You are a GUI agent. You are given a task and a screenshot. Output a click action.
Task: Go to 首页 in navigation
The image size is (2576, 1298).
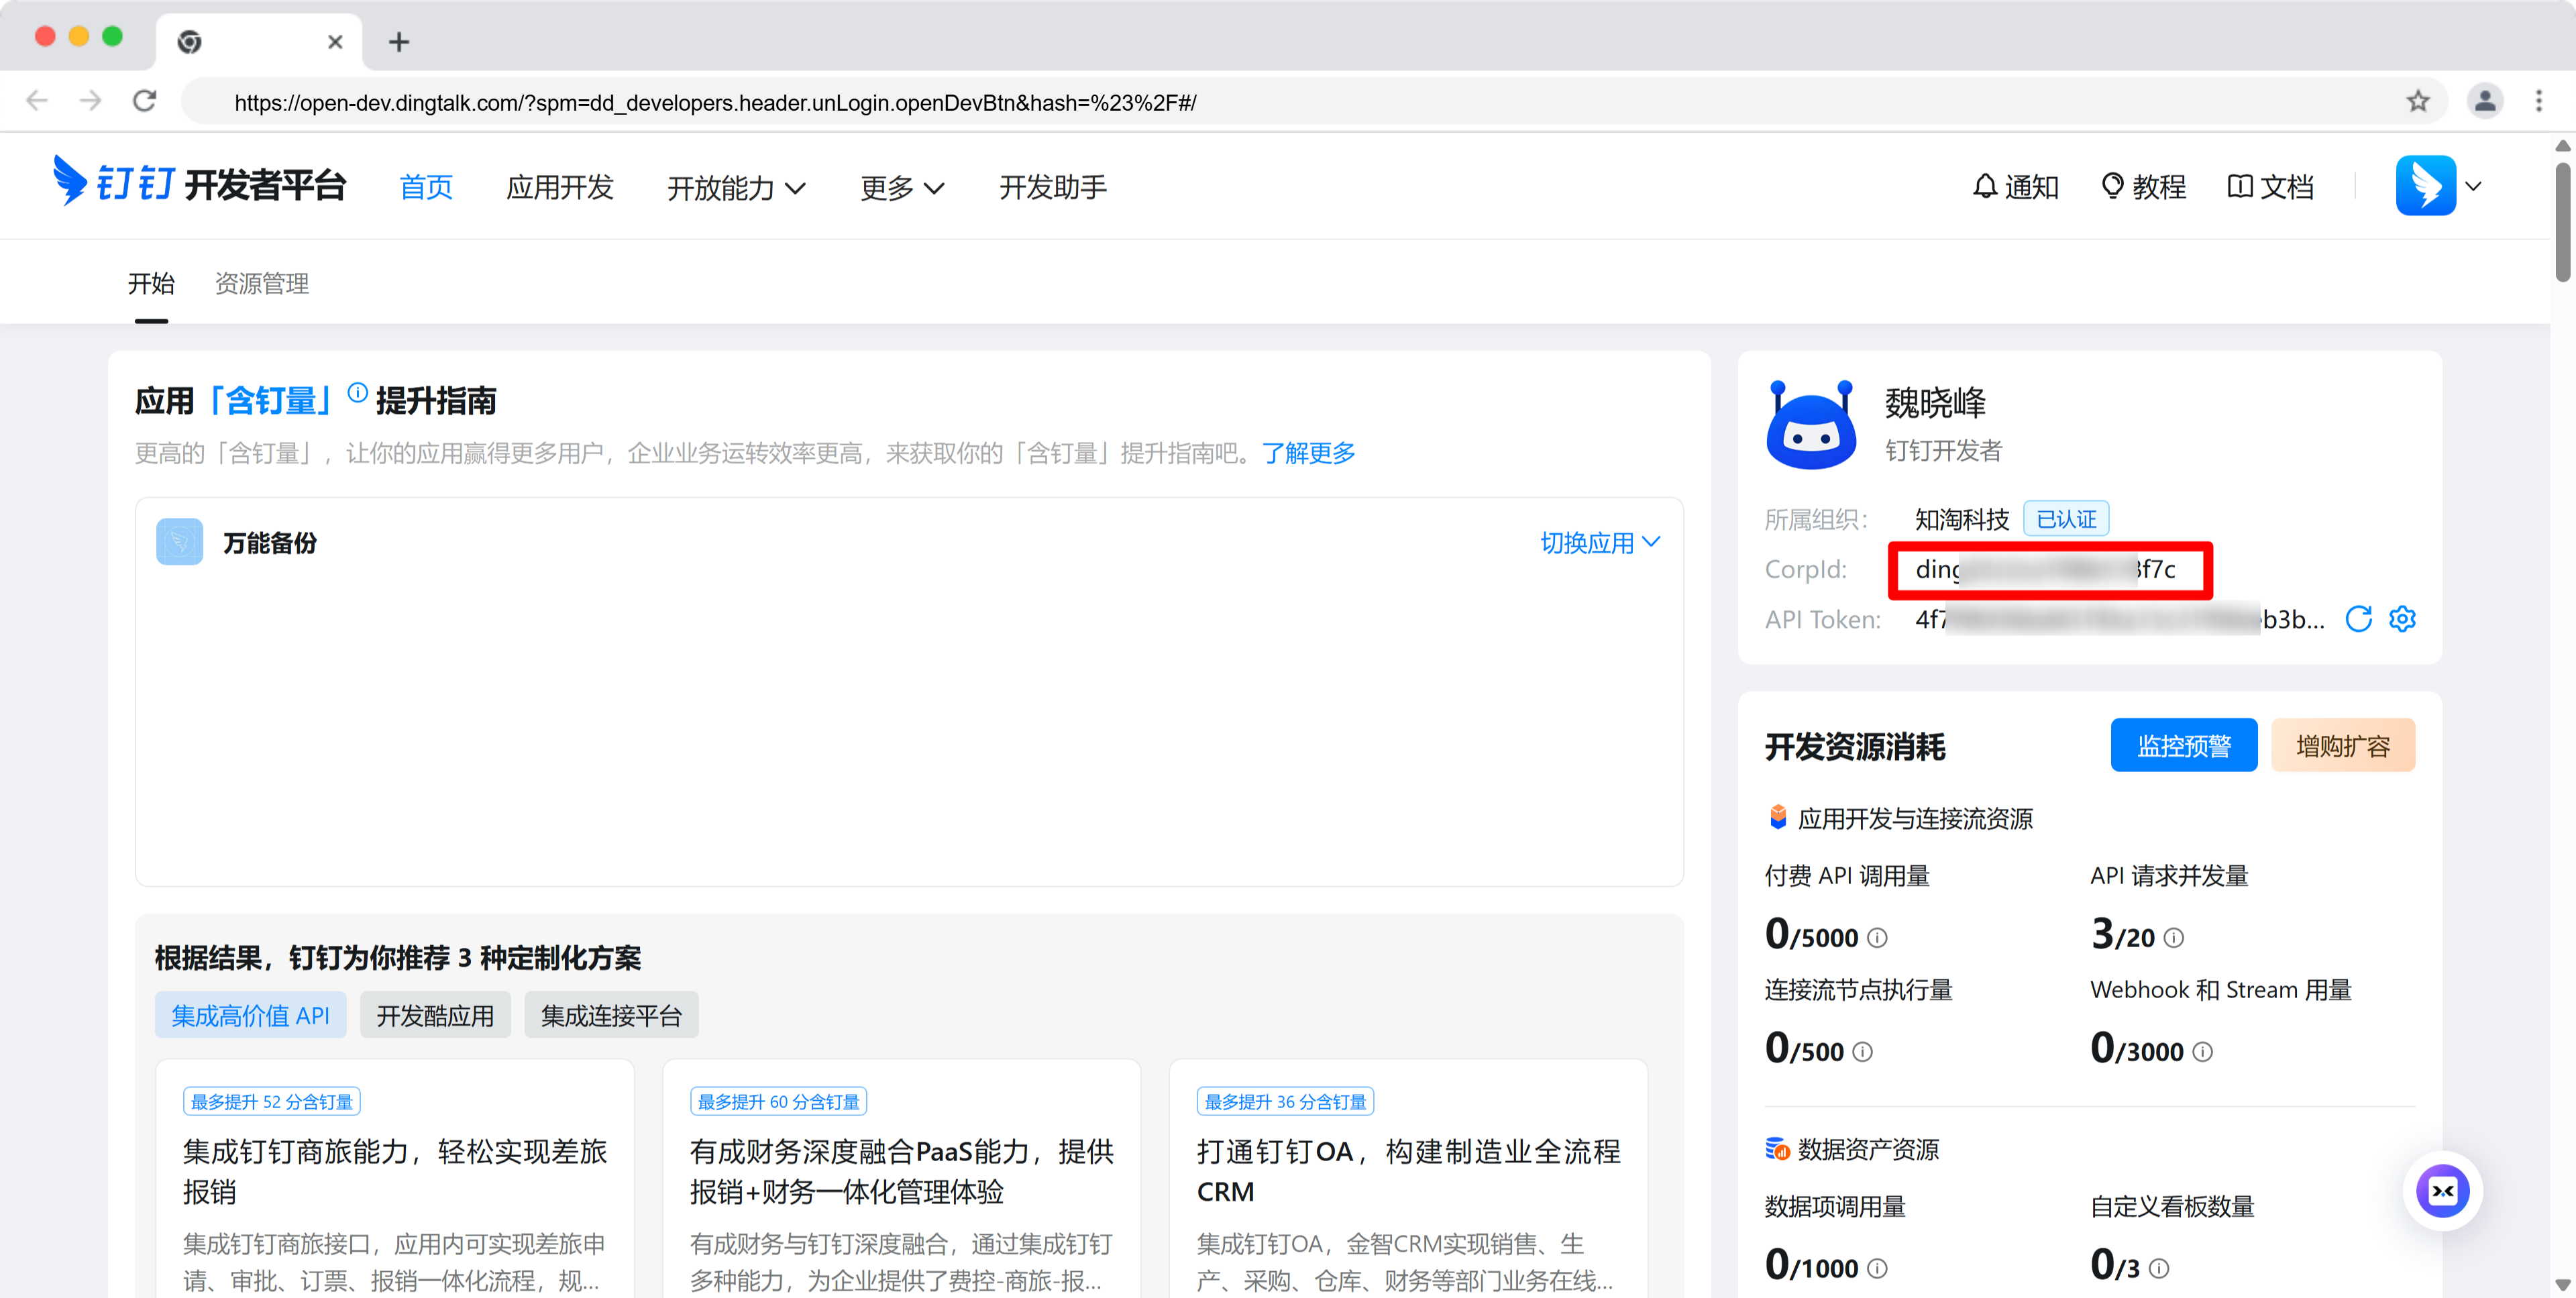click(426, 187)
